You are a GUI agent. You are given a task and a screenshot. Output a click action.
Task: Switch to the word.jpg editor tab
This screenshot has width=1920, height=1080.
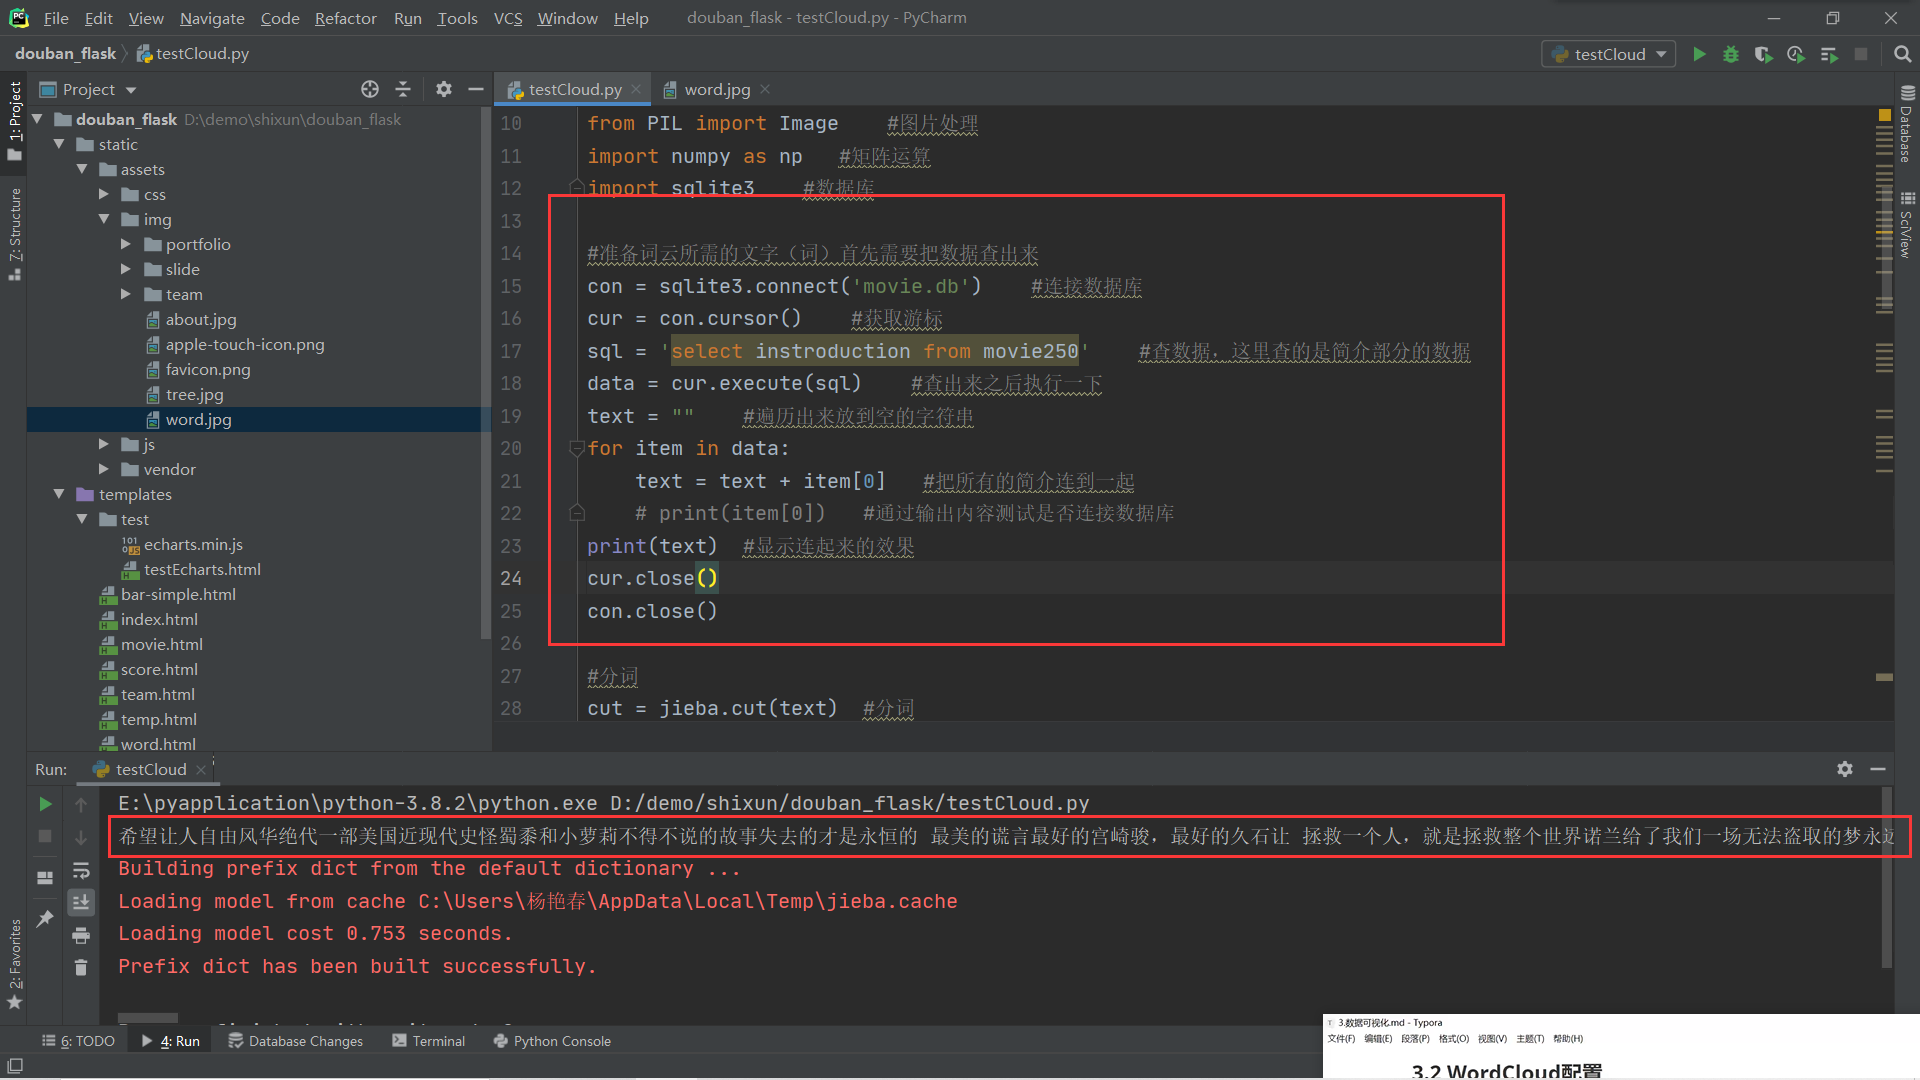(716, 89)
